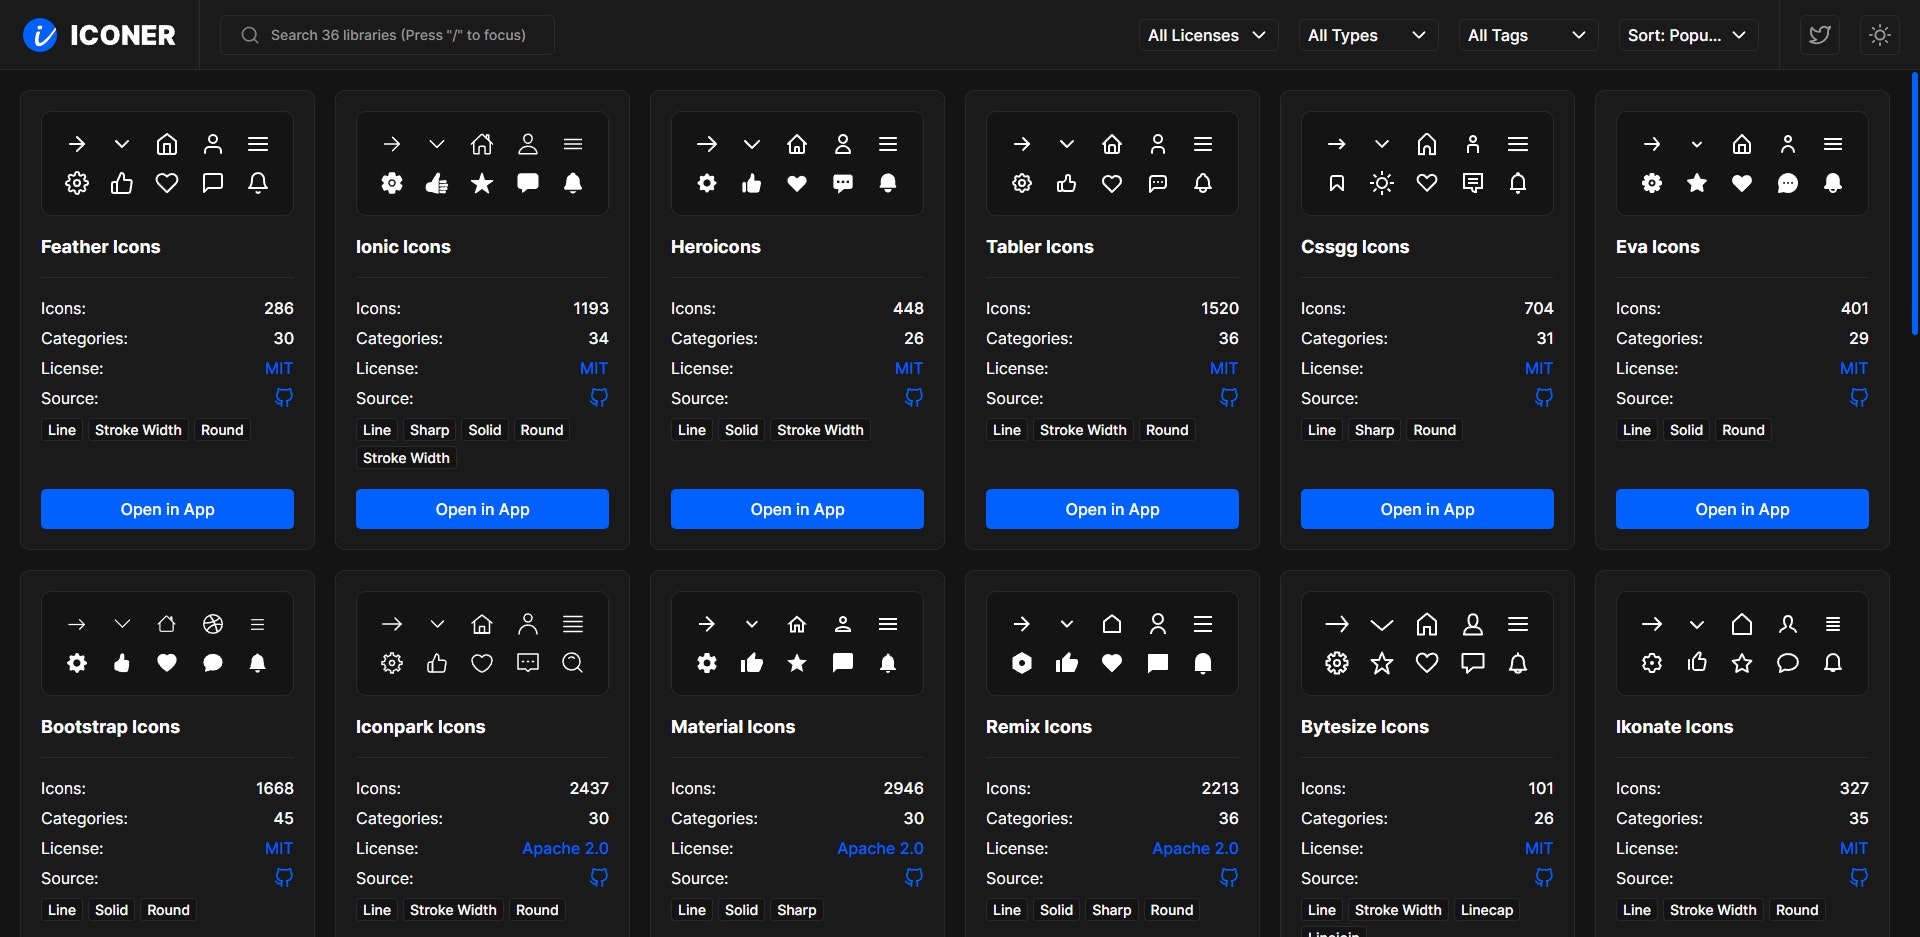The height and width of the screenshot is (937, 1920).
Task: Click the Ikonate Icons preview thumbnail
Action: [1742, 643]
